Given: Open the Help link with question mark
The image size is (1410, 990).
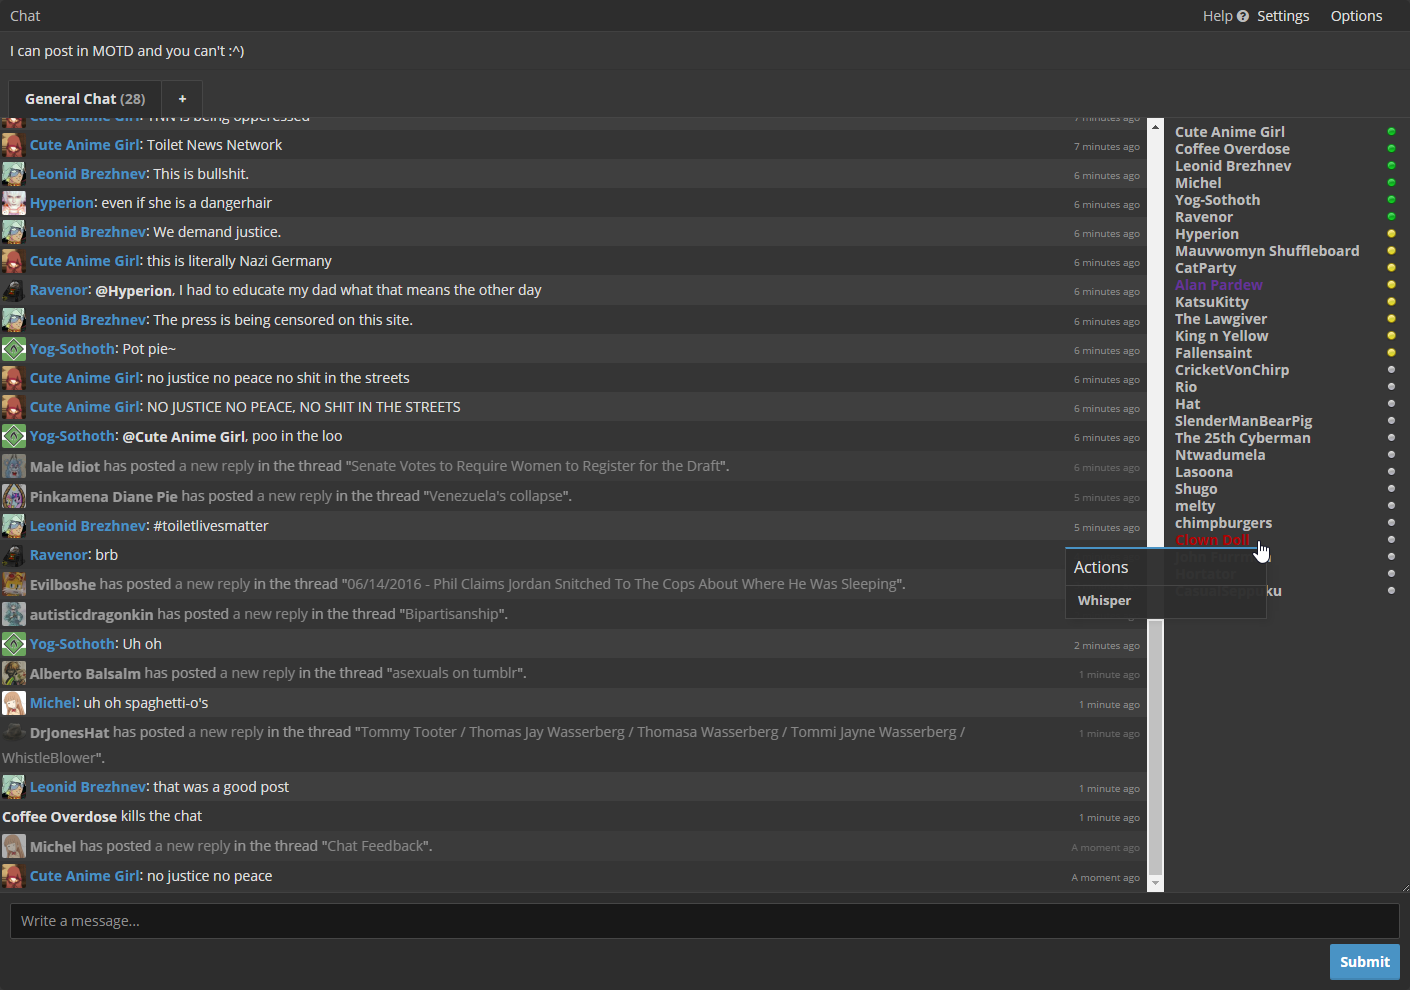Looking at the screenshot, I should pyautogui.click(x=1225, y=16).
